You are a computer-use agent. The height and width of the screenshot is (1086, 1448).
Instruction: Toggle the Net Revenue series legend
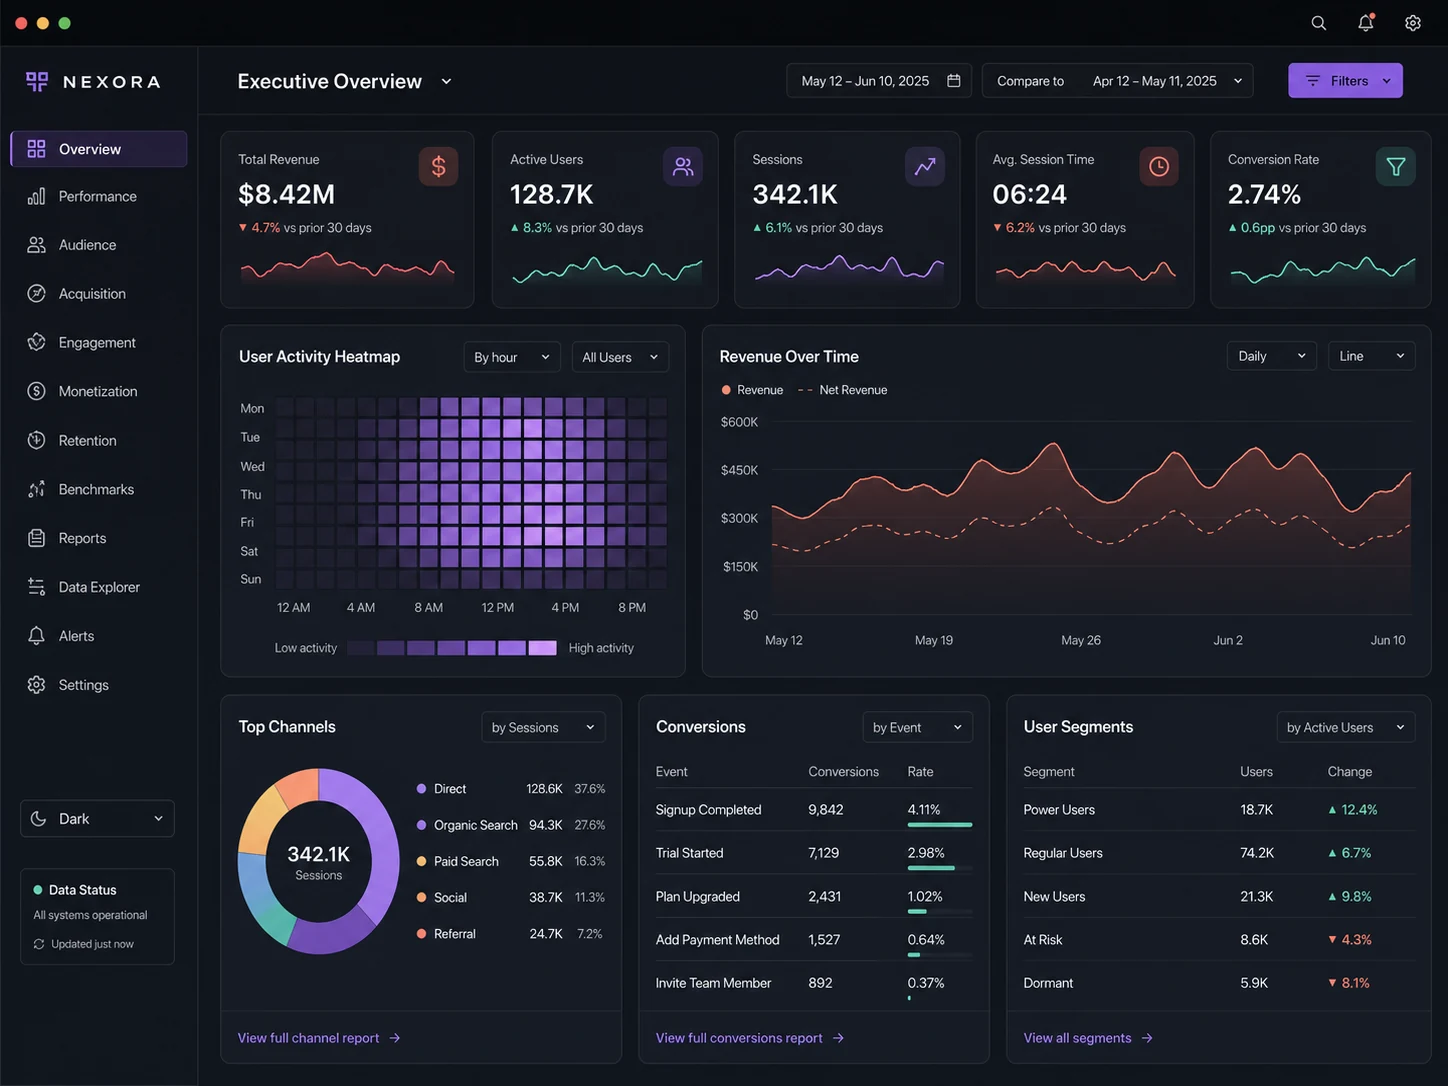(x=842, y=390)
